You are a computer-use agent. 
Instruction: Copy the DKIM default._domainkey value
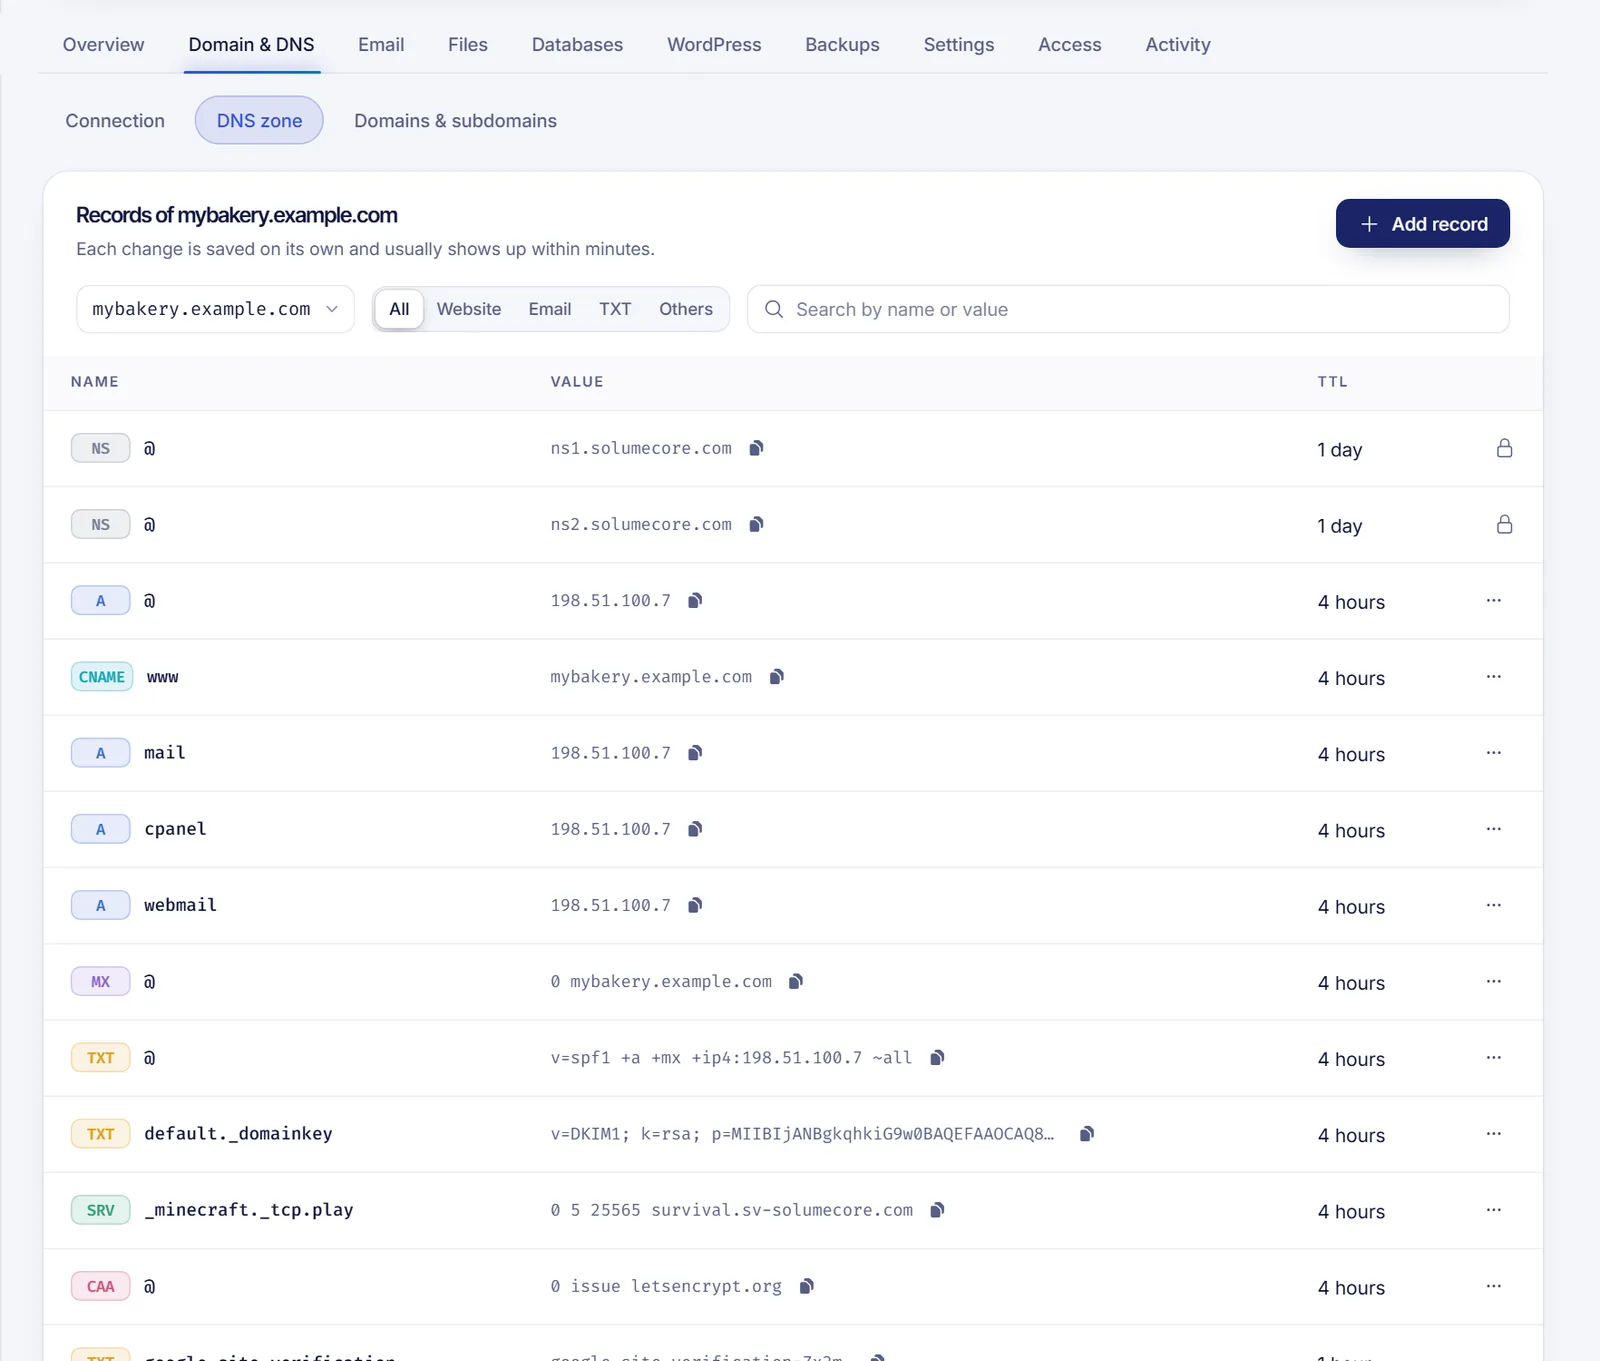tap(1087, 1134)
